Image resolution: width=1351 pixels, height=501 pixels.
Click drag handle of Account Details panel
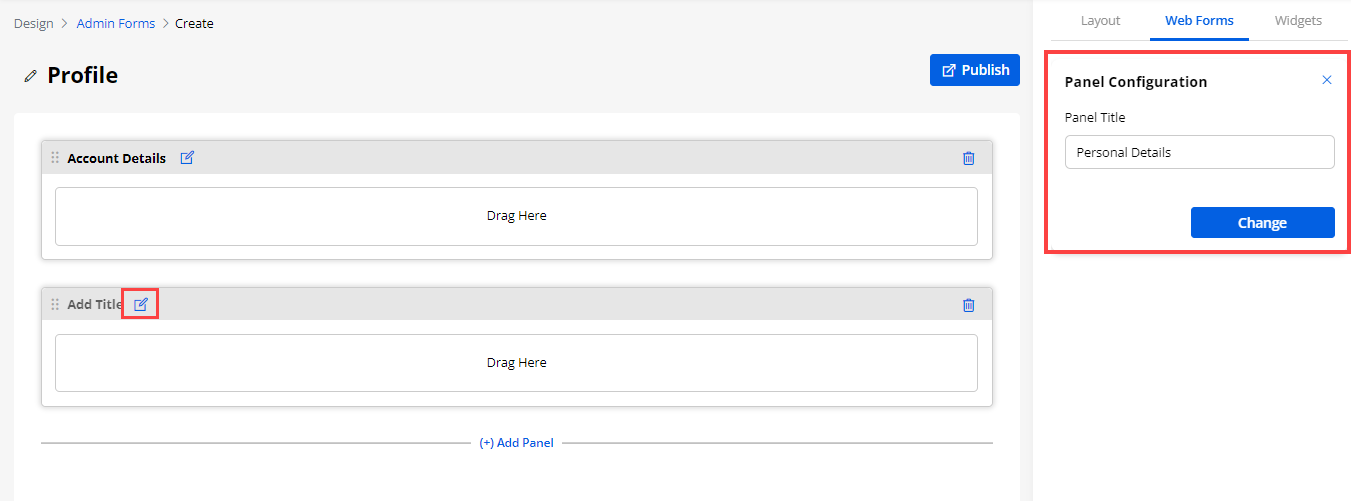pyautogui.click(x=55, y=158)
